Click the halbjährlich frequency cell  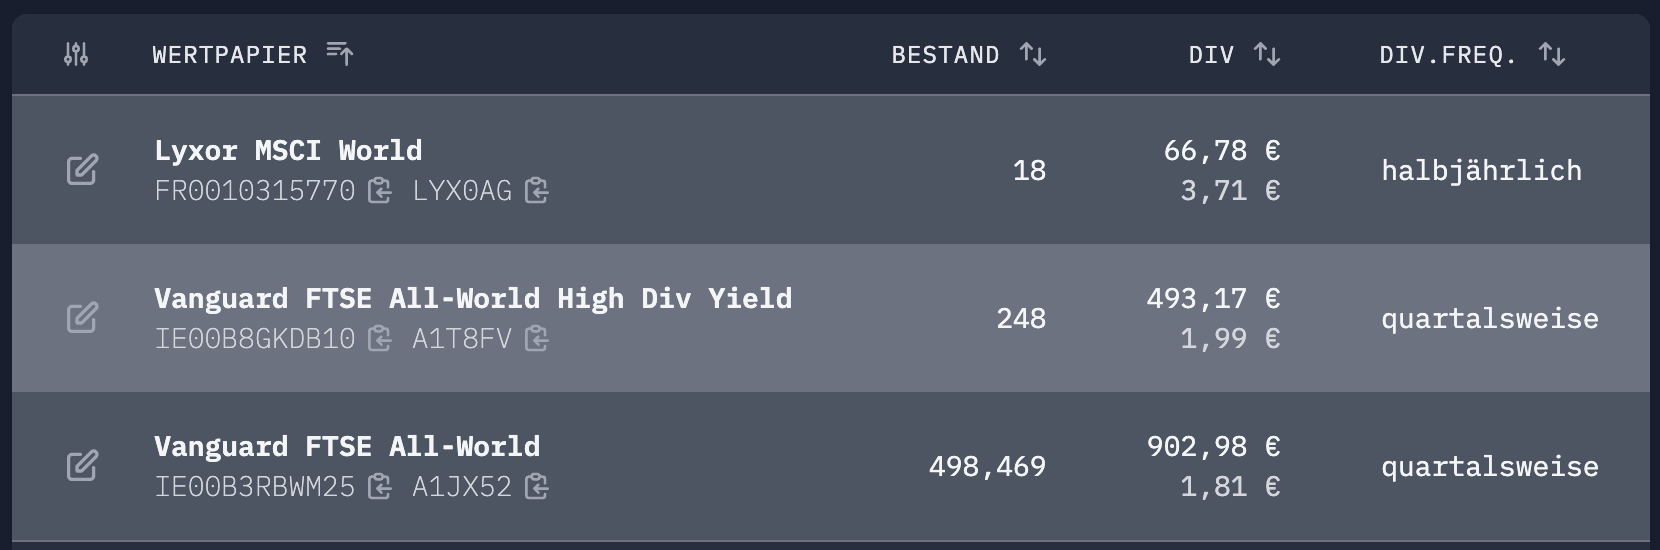pyautogui.click(x=1481, y=170)
